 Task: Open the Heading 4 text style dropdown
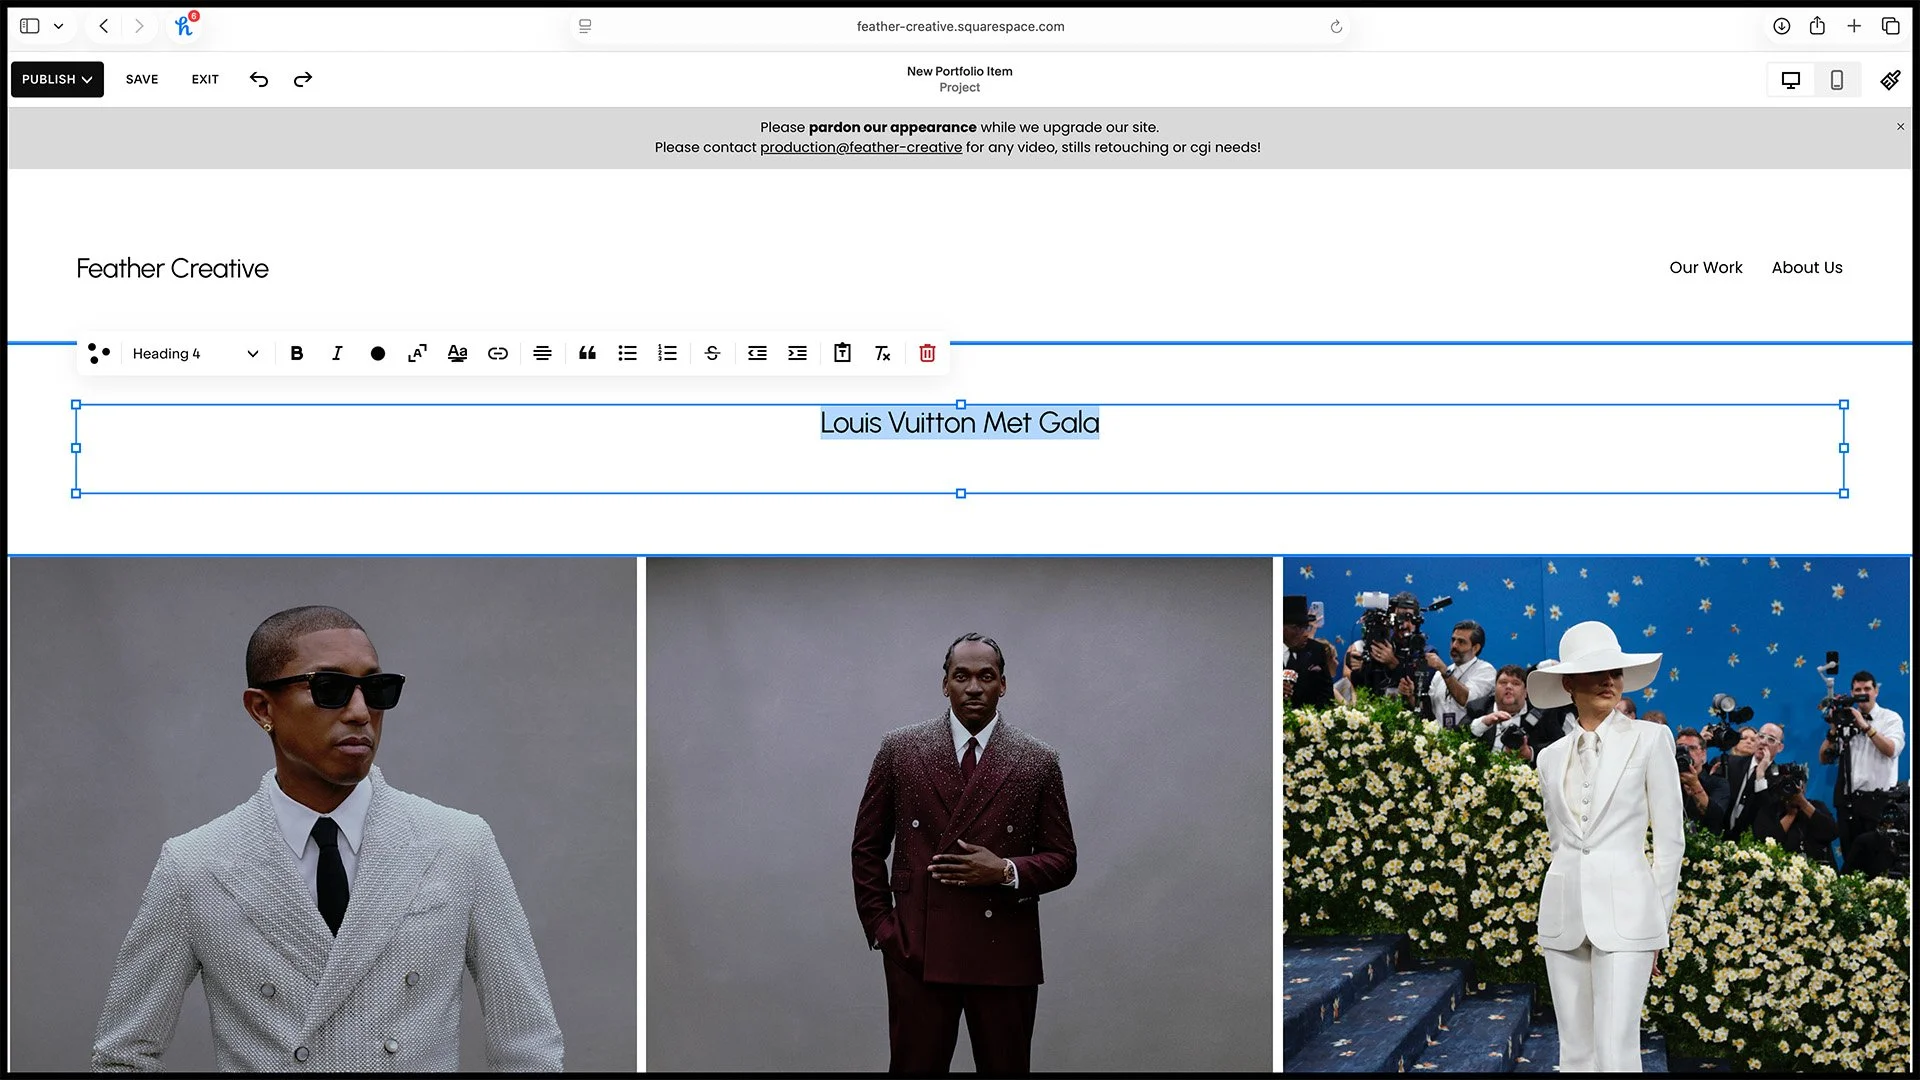[195, 353]
